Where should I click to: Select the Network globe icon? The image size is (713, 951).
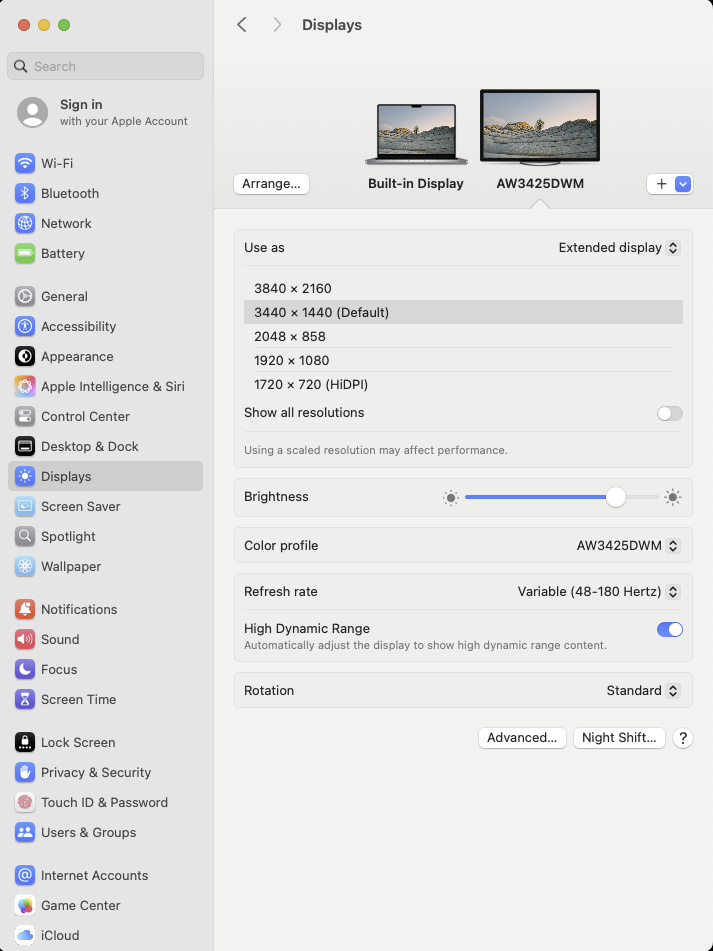pyautogui.click(x=25, y=223)
